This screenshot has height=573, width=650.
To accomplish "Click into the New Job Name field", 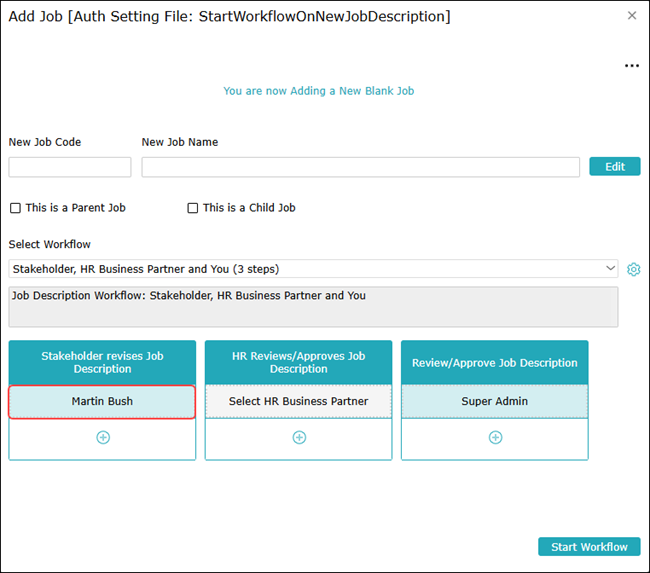I will coord(360,167).
